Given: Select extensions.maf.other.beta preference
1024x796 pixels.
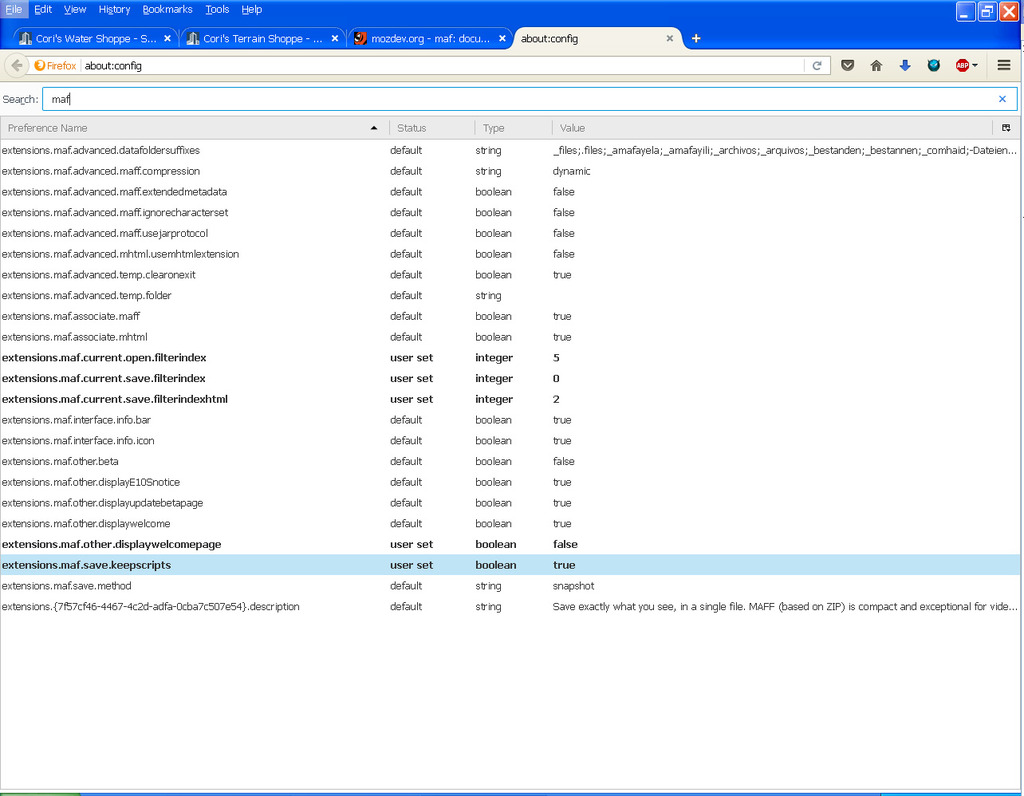Looking at the screenshot, I should pyautogui.click(x=510, y=461).
